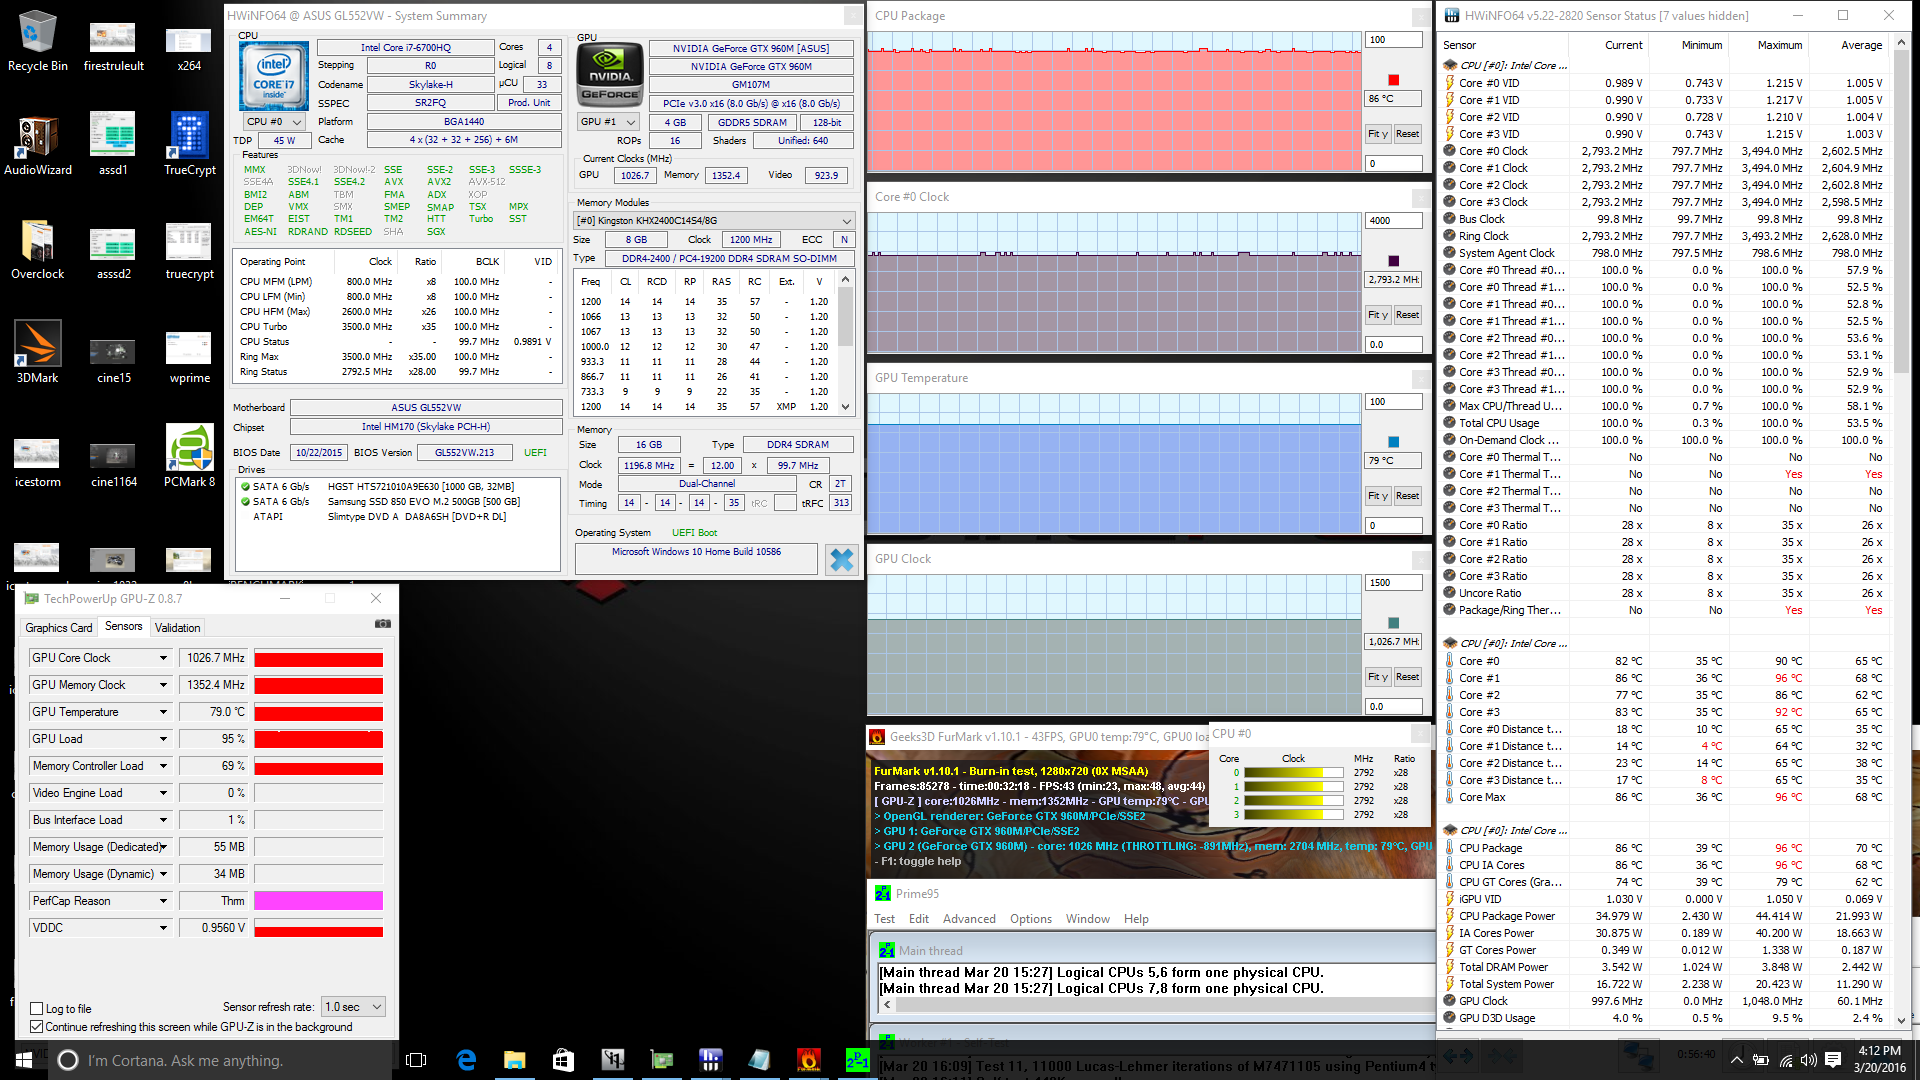Open the GPU #1 selector dropdown
This screenshot has width=1920, height=1080.
click(x=608, y=122)
